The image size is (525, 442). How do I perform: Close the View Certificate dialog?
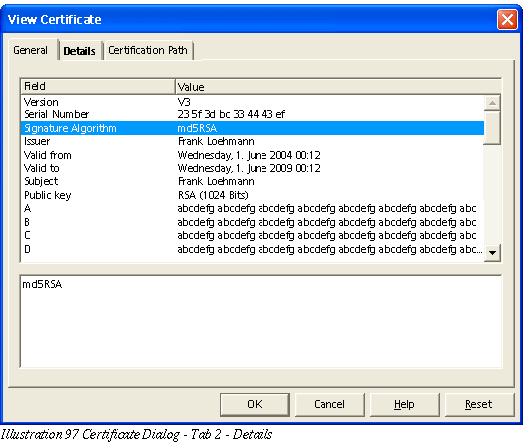[508, 19]
